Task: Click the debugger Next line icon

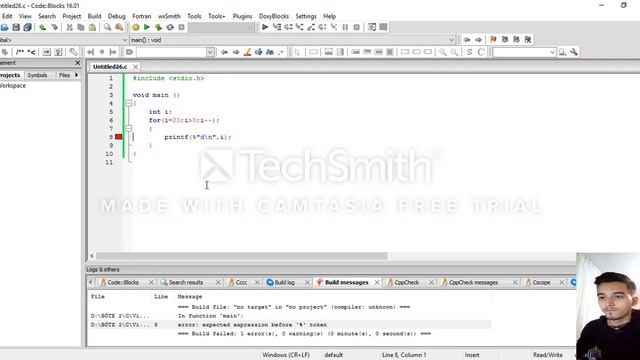Action: coord(288,27)
